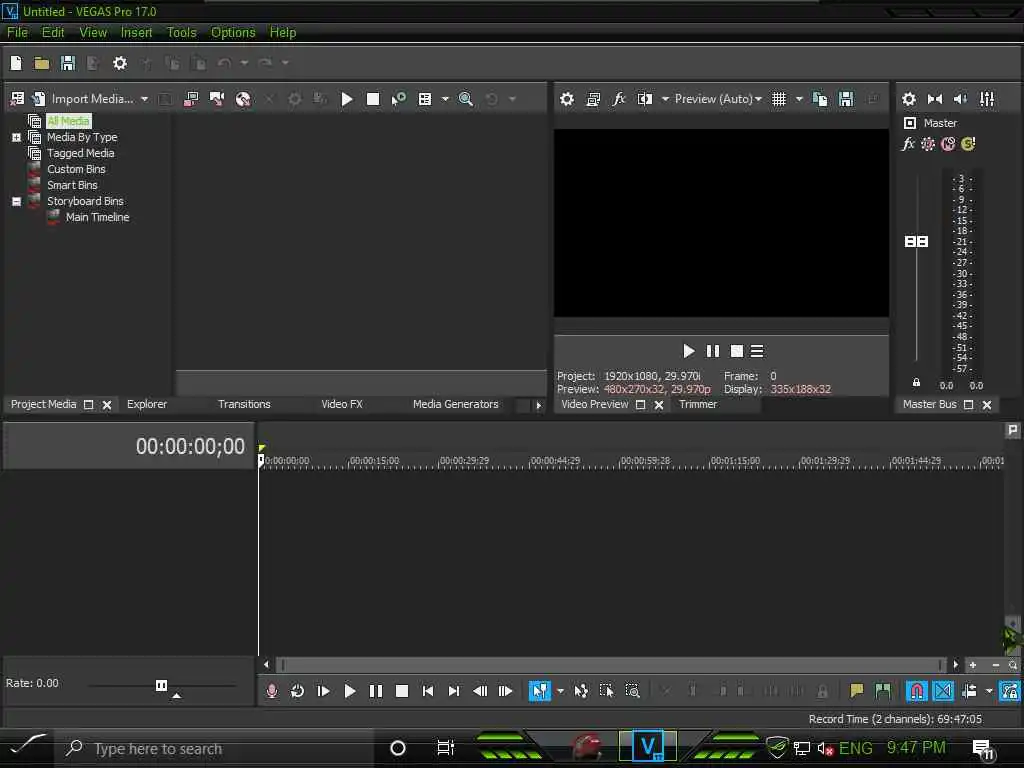
Task: Click the timeline horizontal scrollbar
Action: [x=611, y=665]
